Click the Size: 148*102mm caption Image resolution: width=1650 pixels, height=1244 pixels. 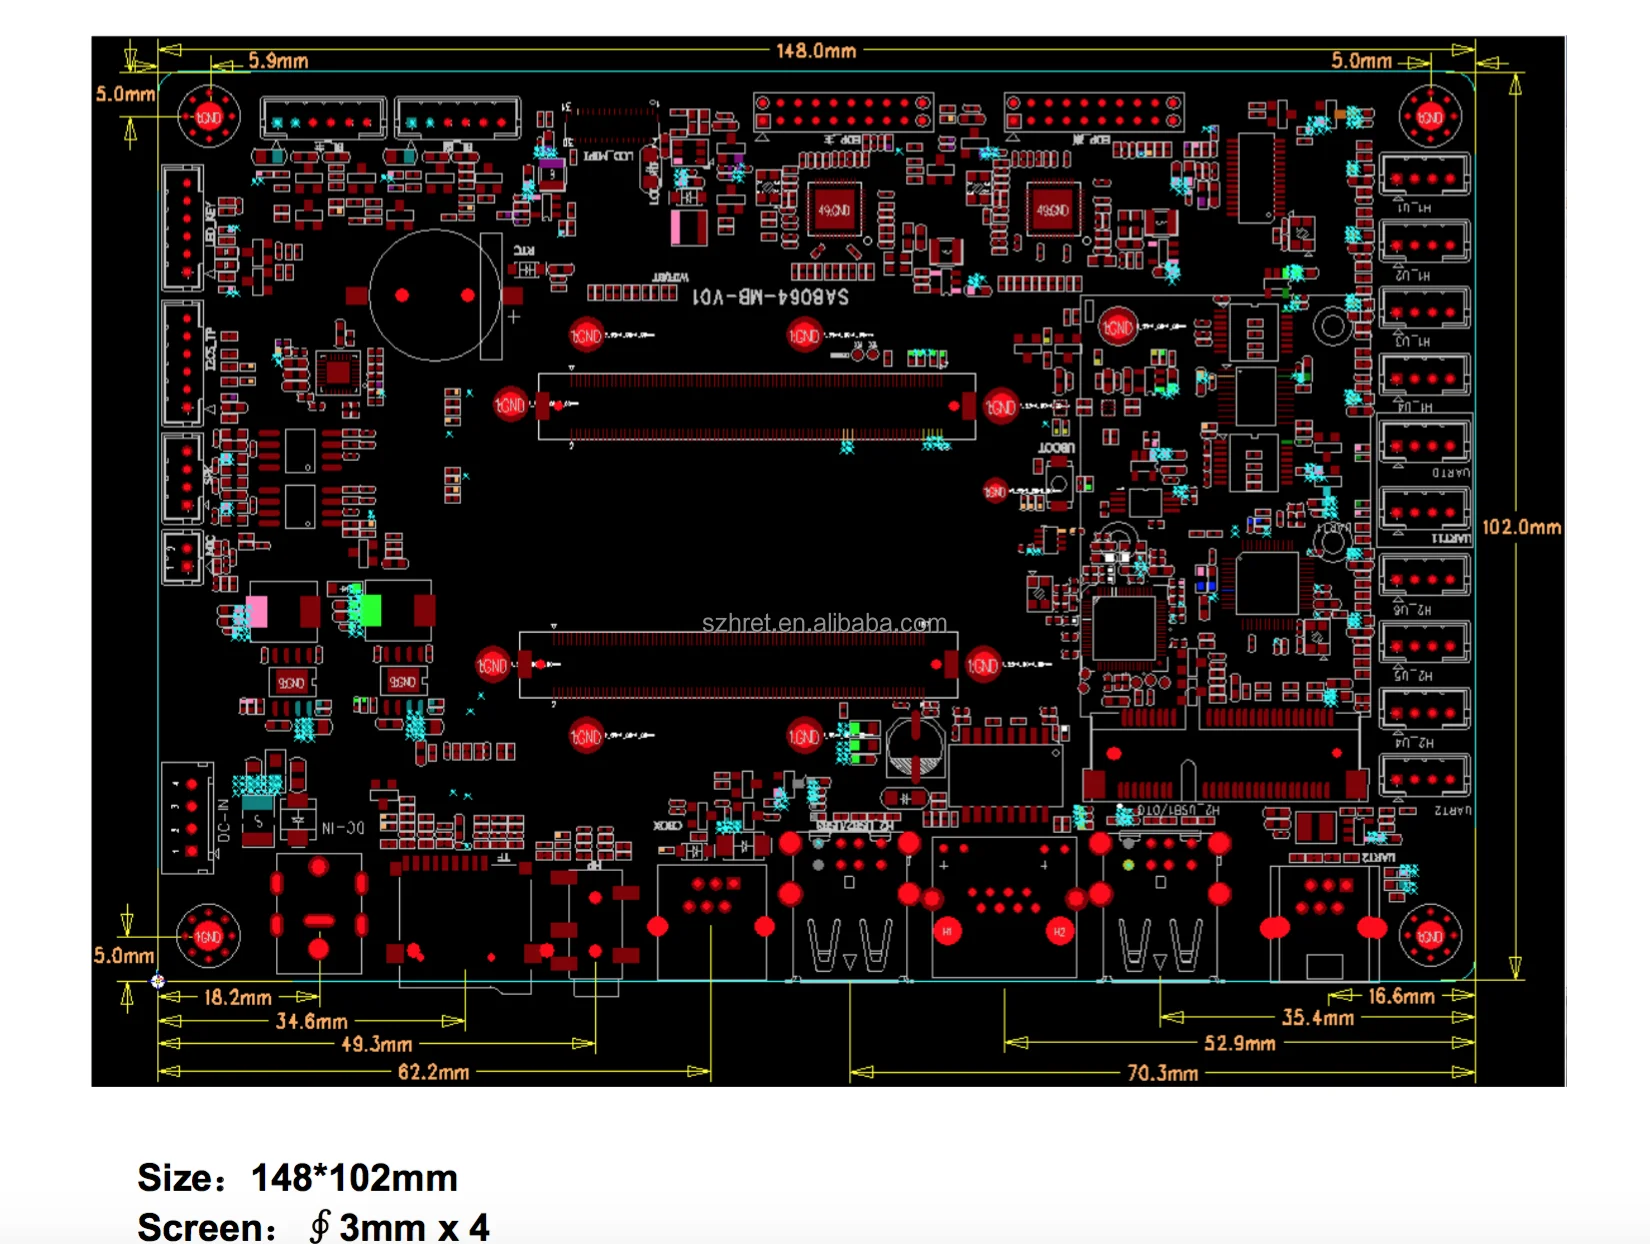point(297,1178)
